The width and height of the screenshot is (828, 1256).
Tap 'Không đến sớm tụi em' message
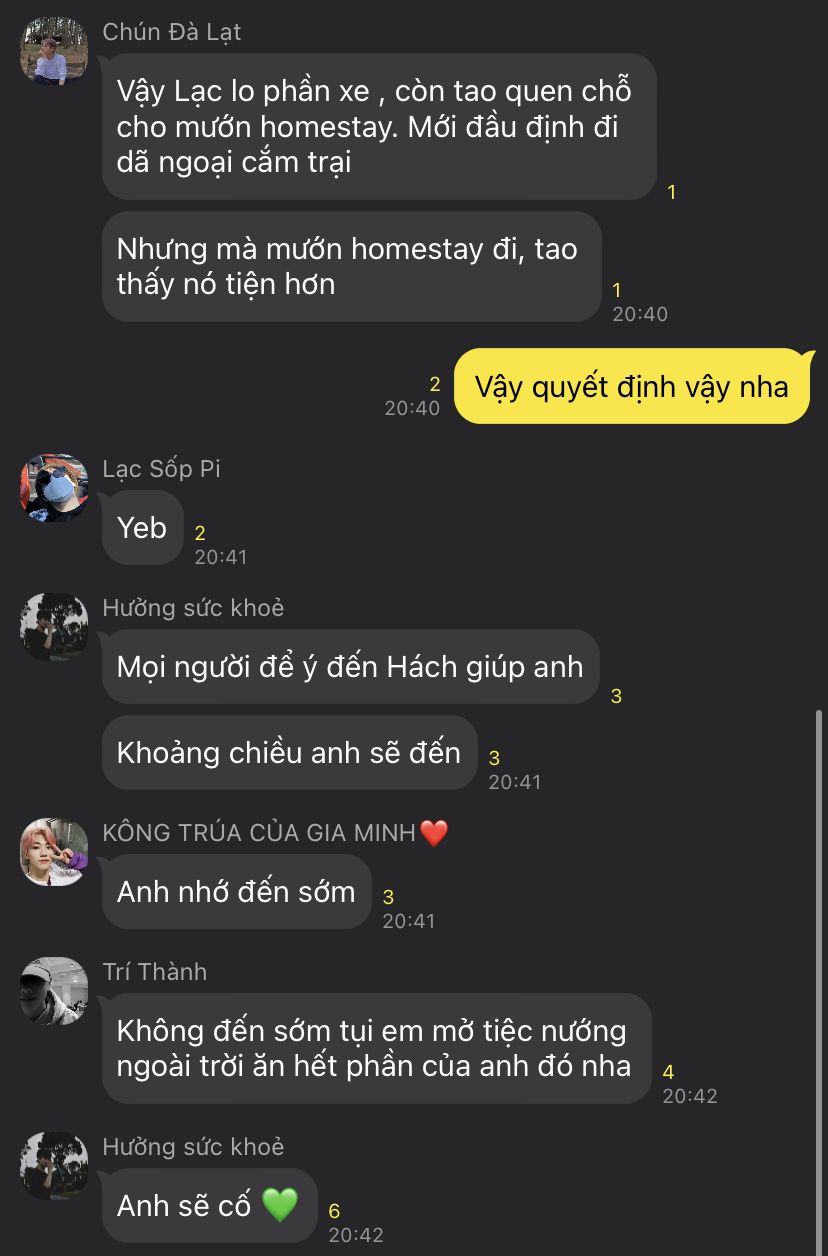(x=377, y=1048)
